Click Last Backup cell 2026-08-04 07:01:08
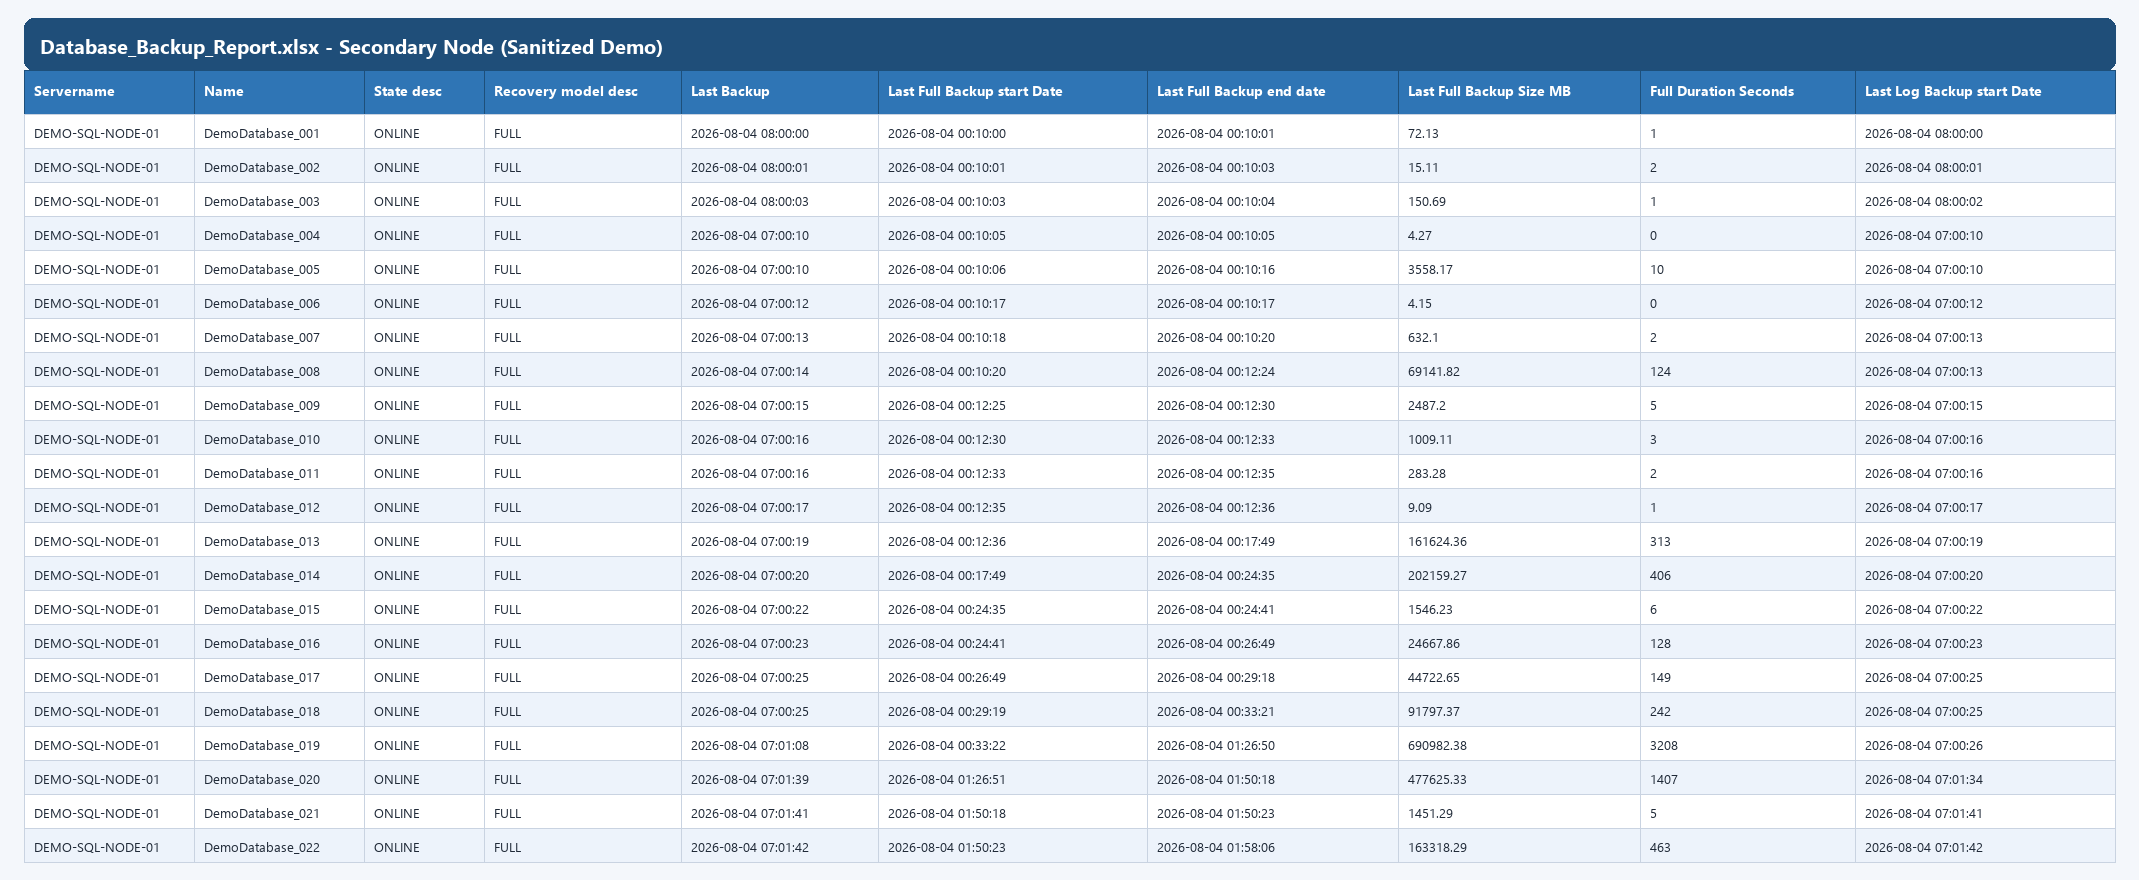Viewport: 2139px width, 880px height. click(779, 745)
